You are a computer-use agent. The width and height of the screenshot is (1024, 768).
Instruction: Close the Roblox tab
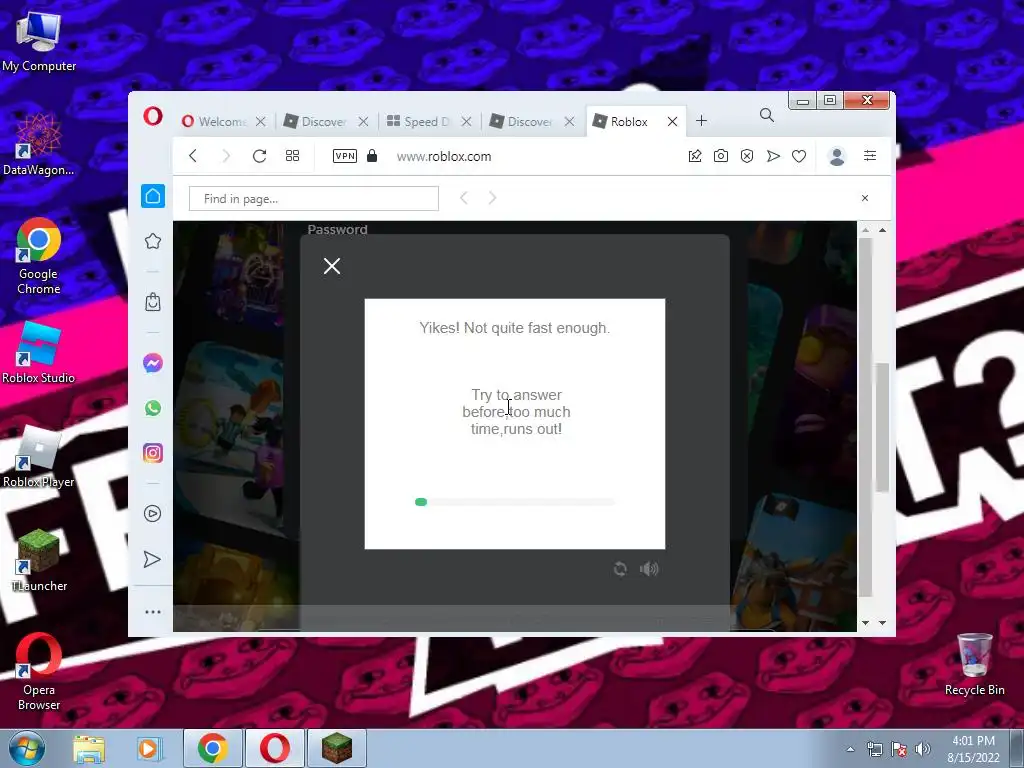[672, 121]
